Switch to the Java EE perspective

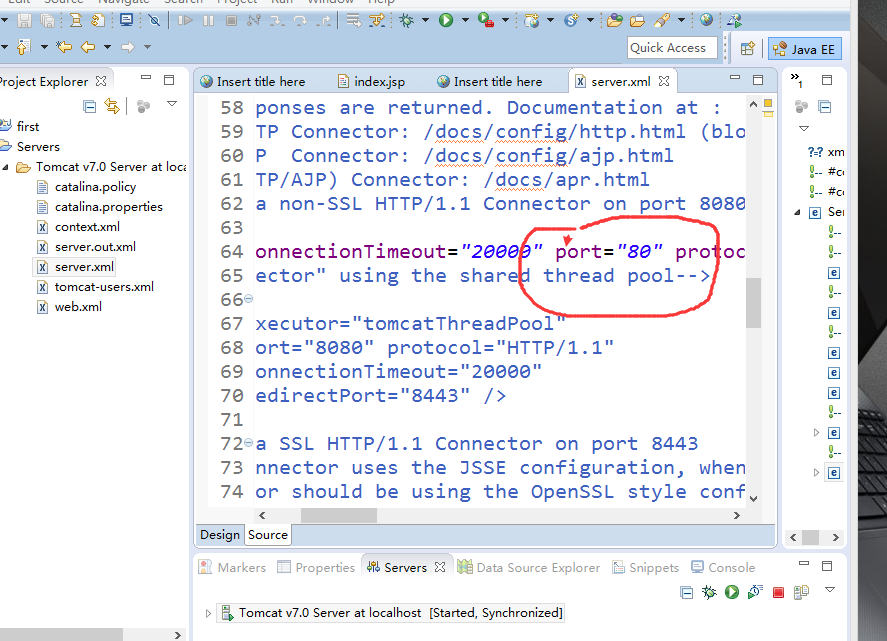805,49
